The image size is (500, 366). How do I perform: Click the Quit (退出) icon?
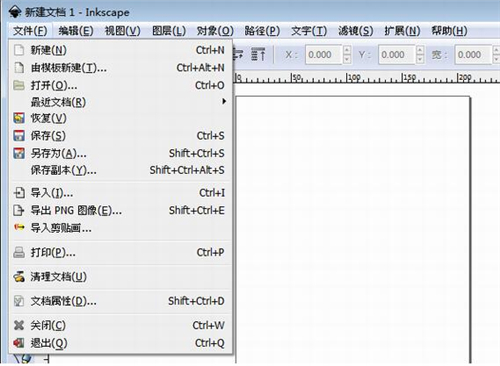tap(19, 343)
